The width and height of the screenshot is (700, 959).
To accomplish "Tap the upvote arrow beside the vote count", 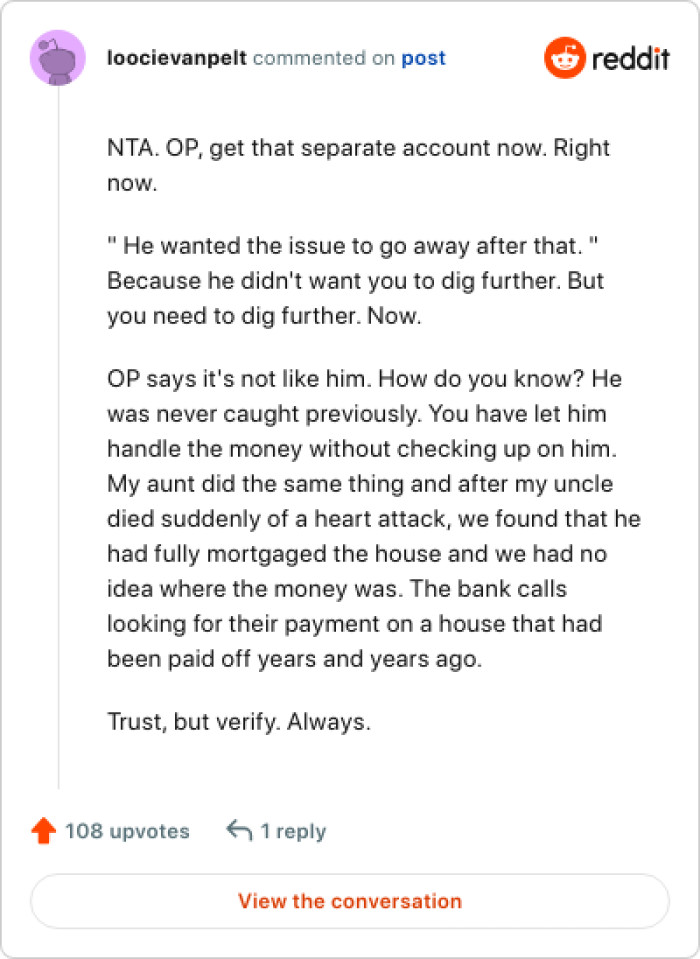I will (x=42, y=830).
